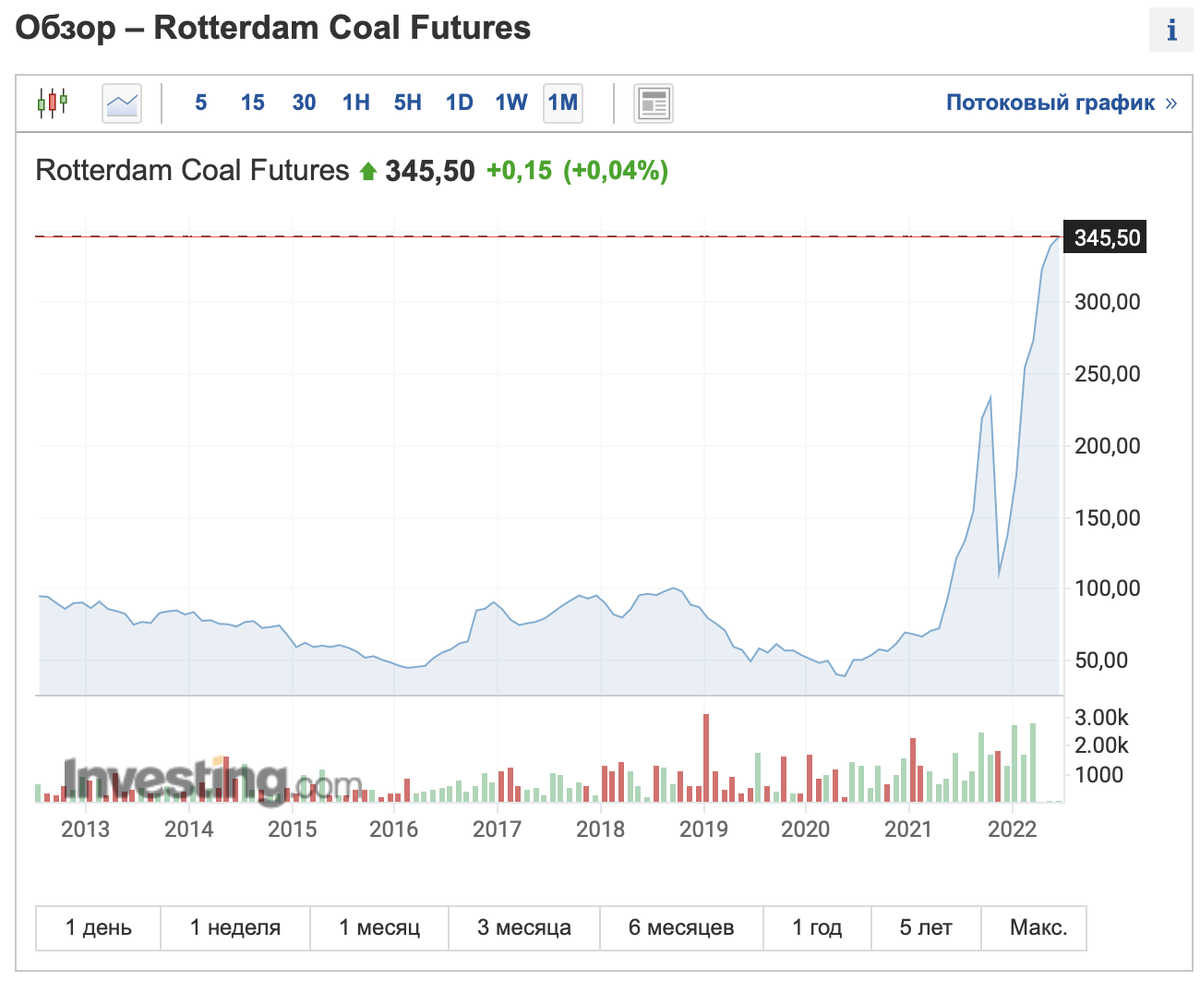
Task: Choose the 1W chart interval
Action: 511,102
